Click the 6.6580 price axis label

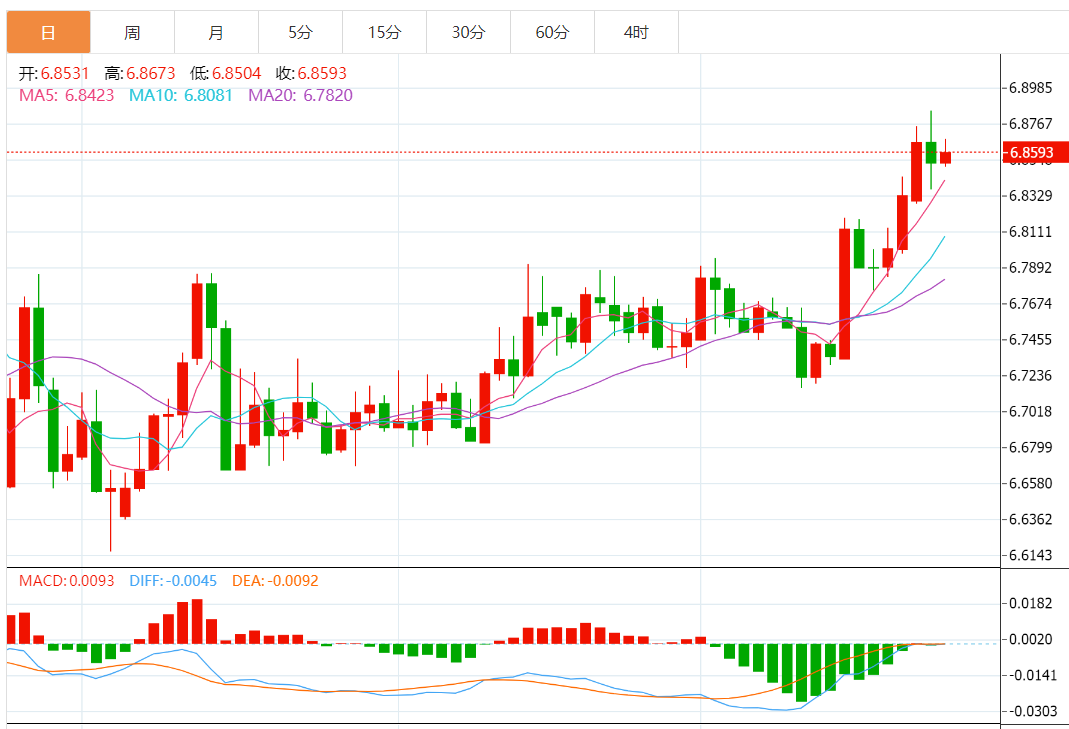tap(1031, 483)
